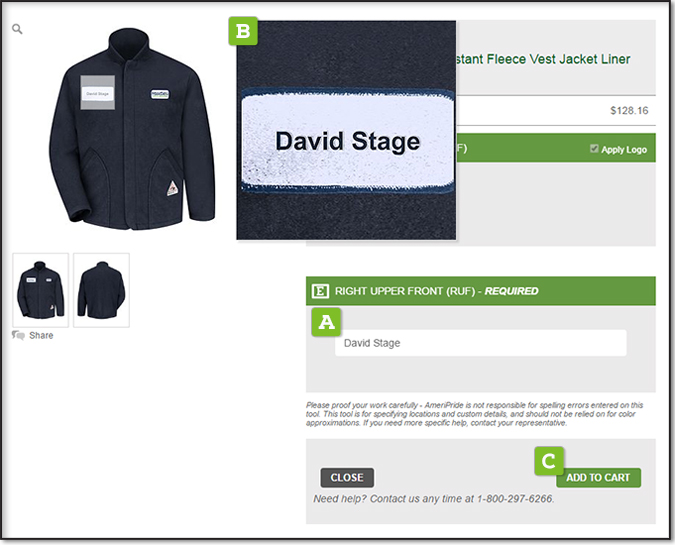This screenshot has height=545, width=675.
Task: Select the front view jacket thumbnail
Action: 40,290
